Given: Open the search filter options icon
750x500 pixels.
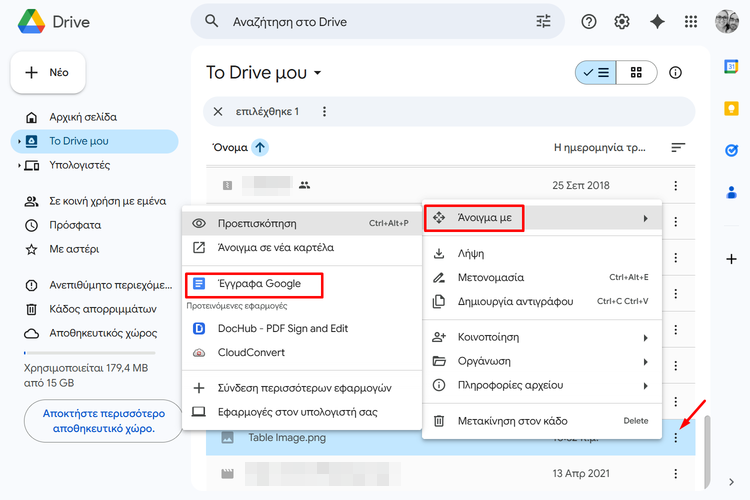Looking at the screenshot, I should (x=543, y=22).
